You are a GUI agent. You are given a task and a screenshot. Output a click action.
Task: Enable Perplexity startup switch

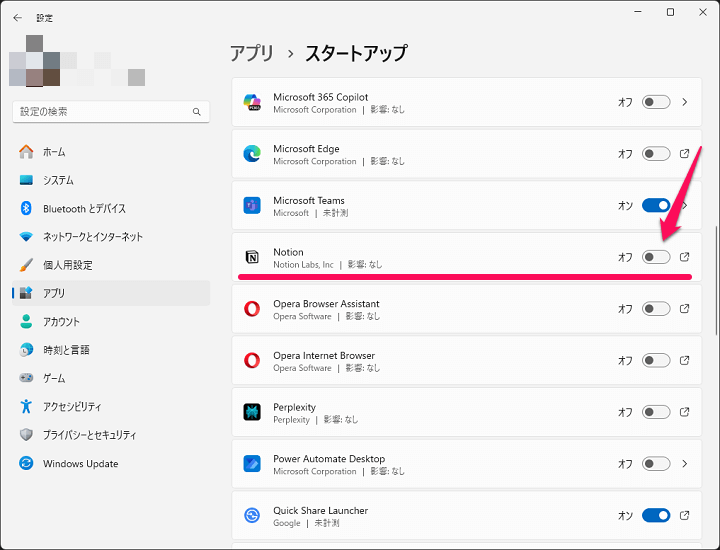[x=656, y=412]
